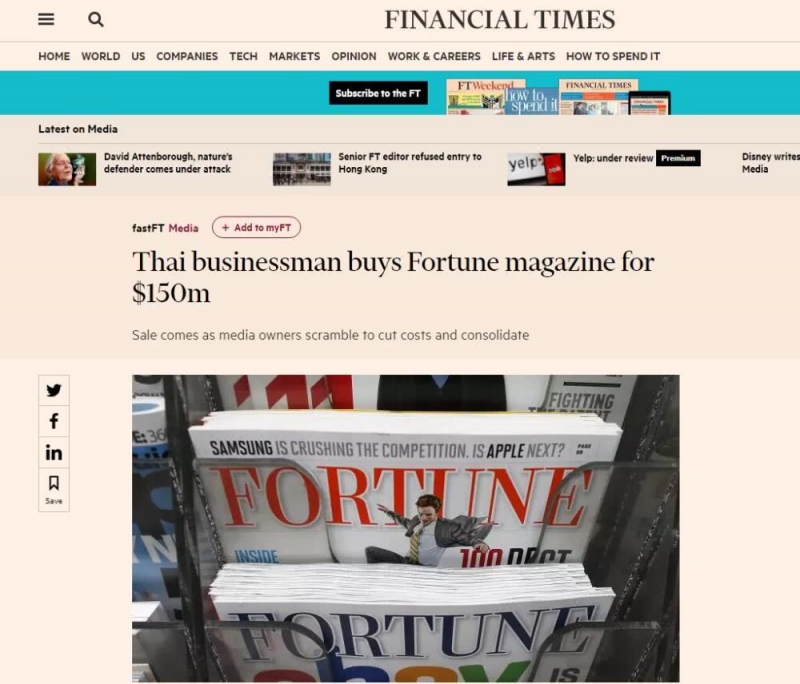
Task: Go to the Companies section
Action: [187, 57]
